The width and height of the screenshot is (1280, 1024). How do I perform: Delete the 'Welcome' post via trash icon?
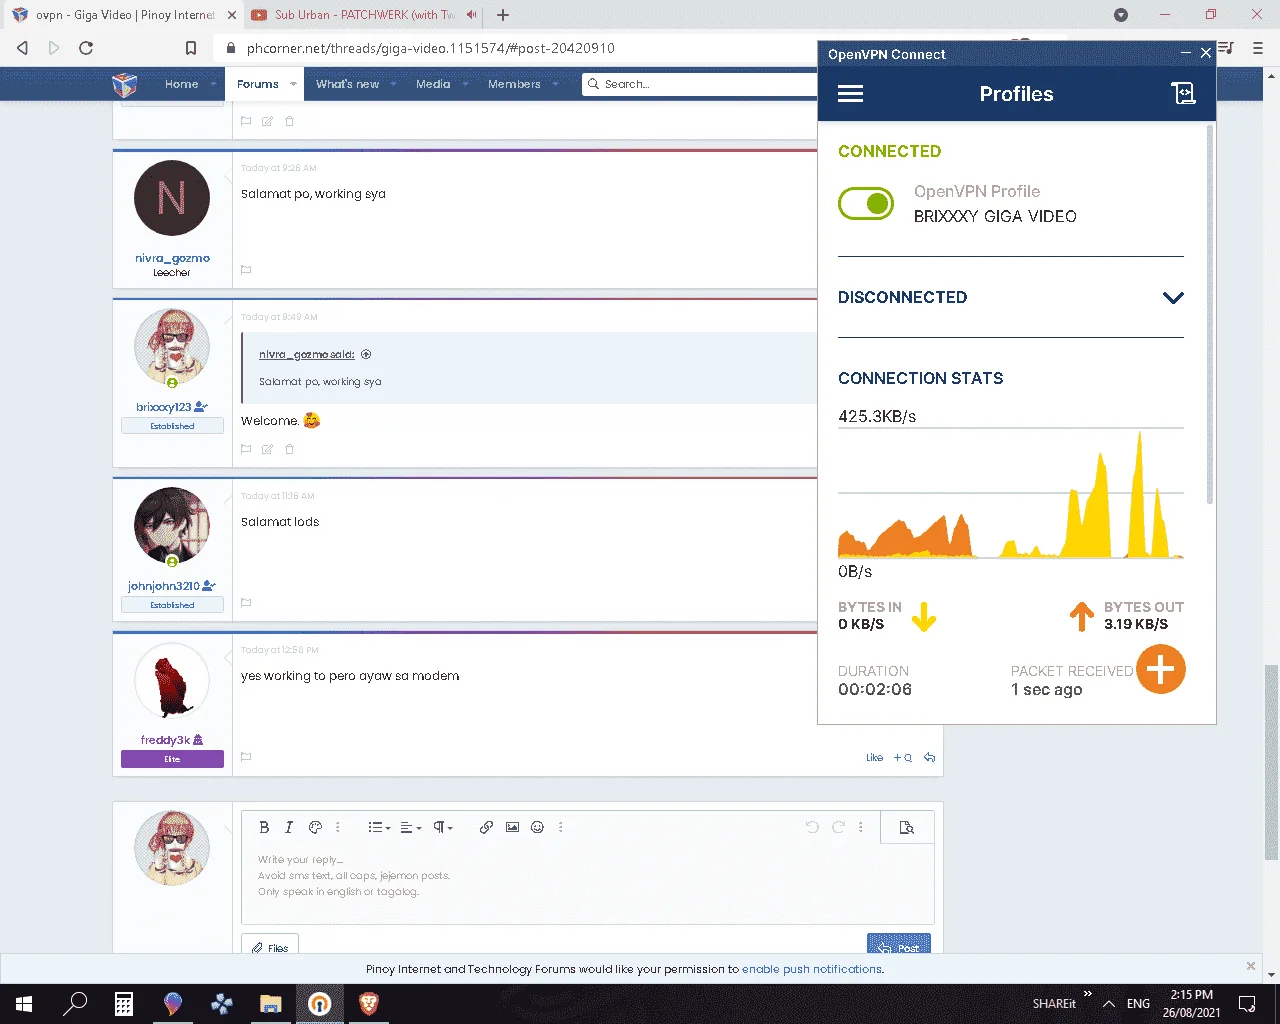point(289,449)
